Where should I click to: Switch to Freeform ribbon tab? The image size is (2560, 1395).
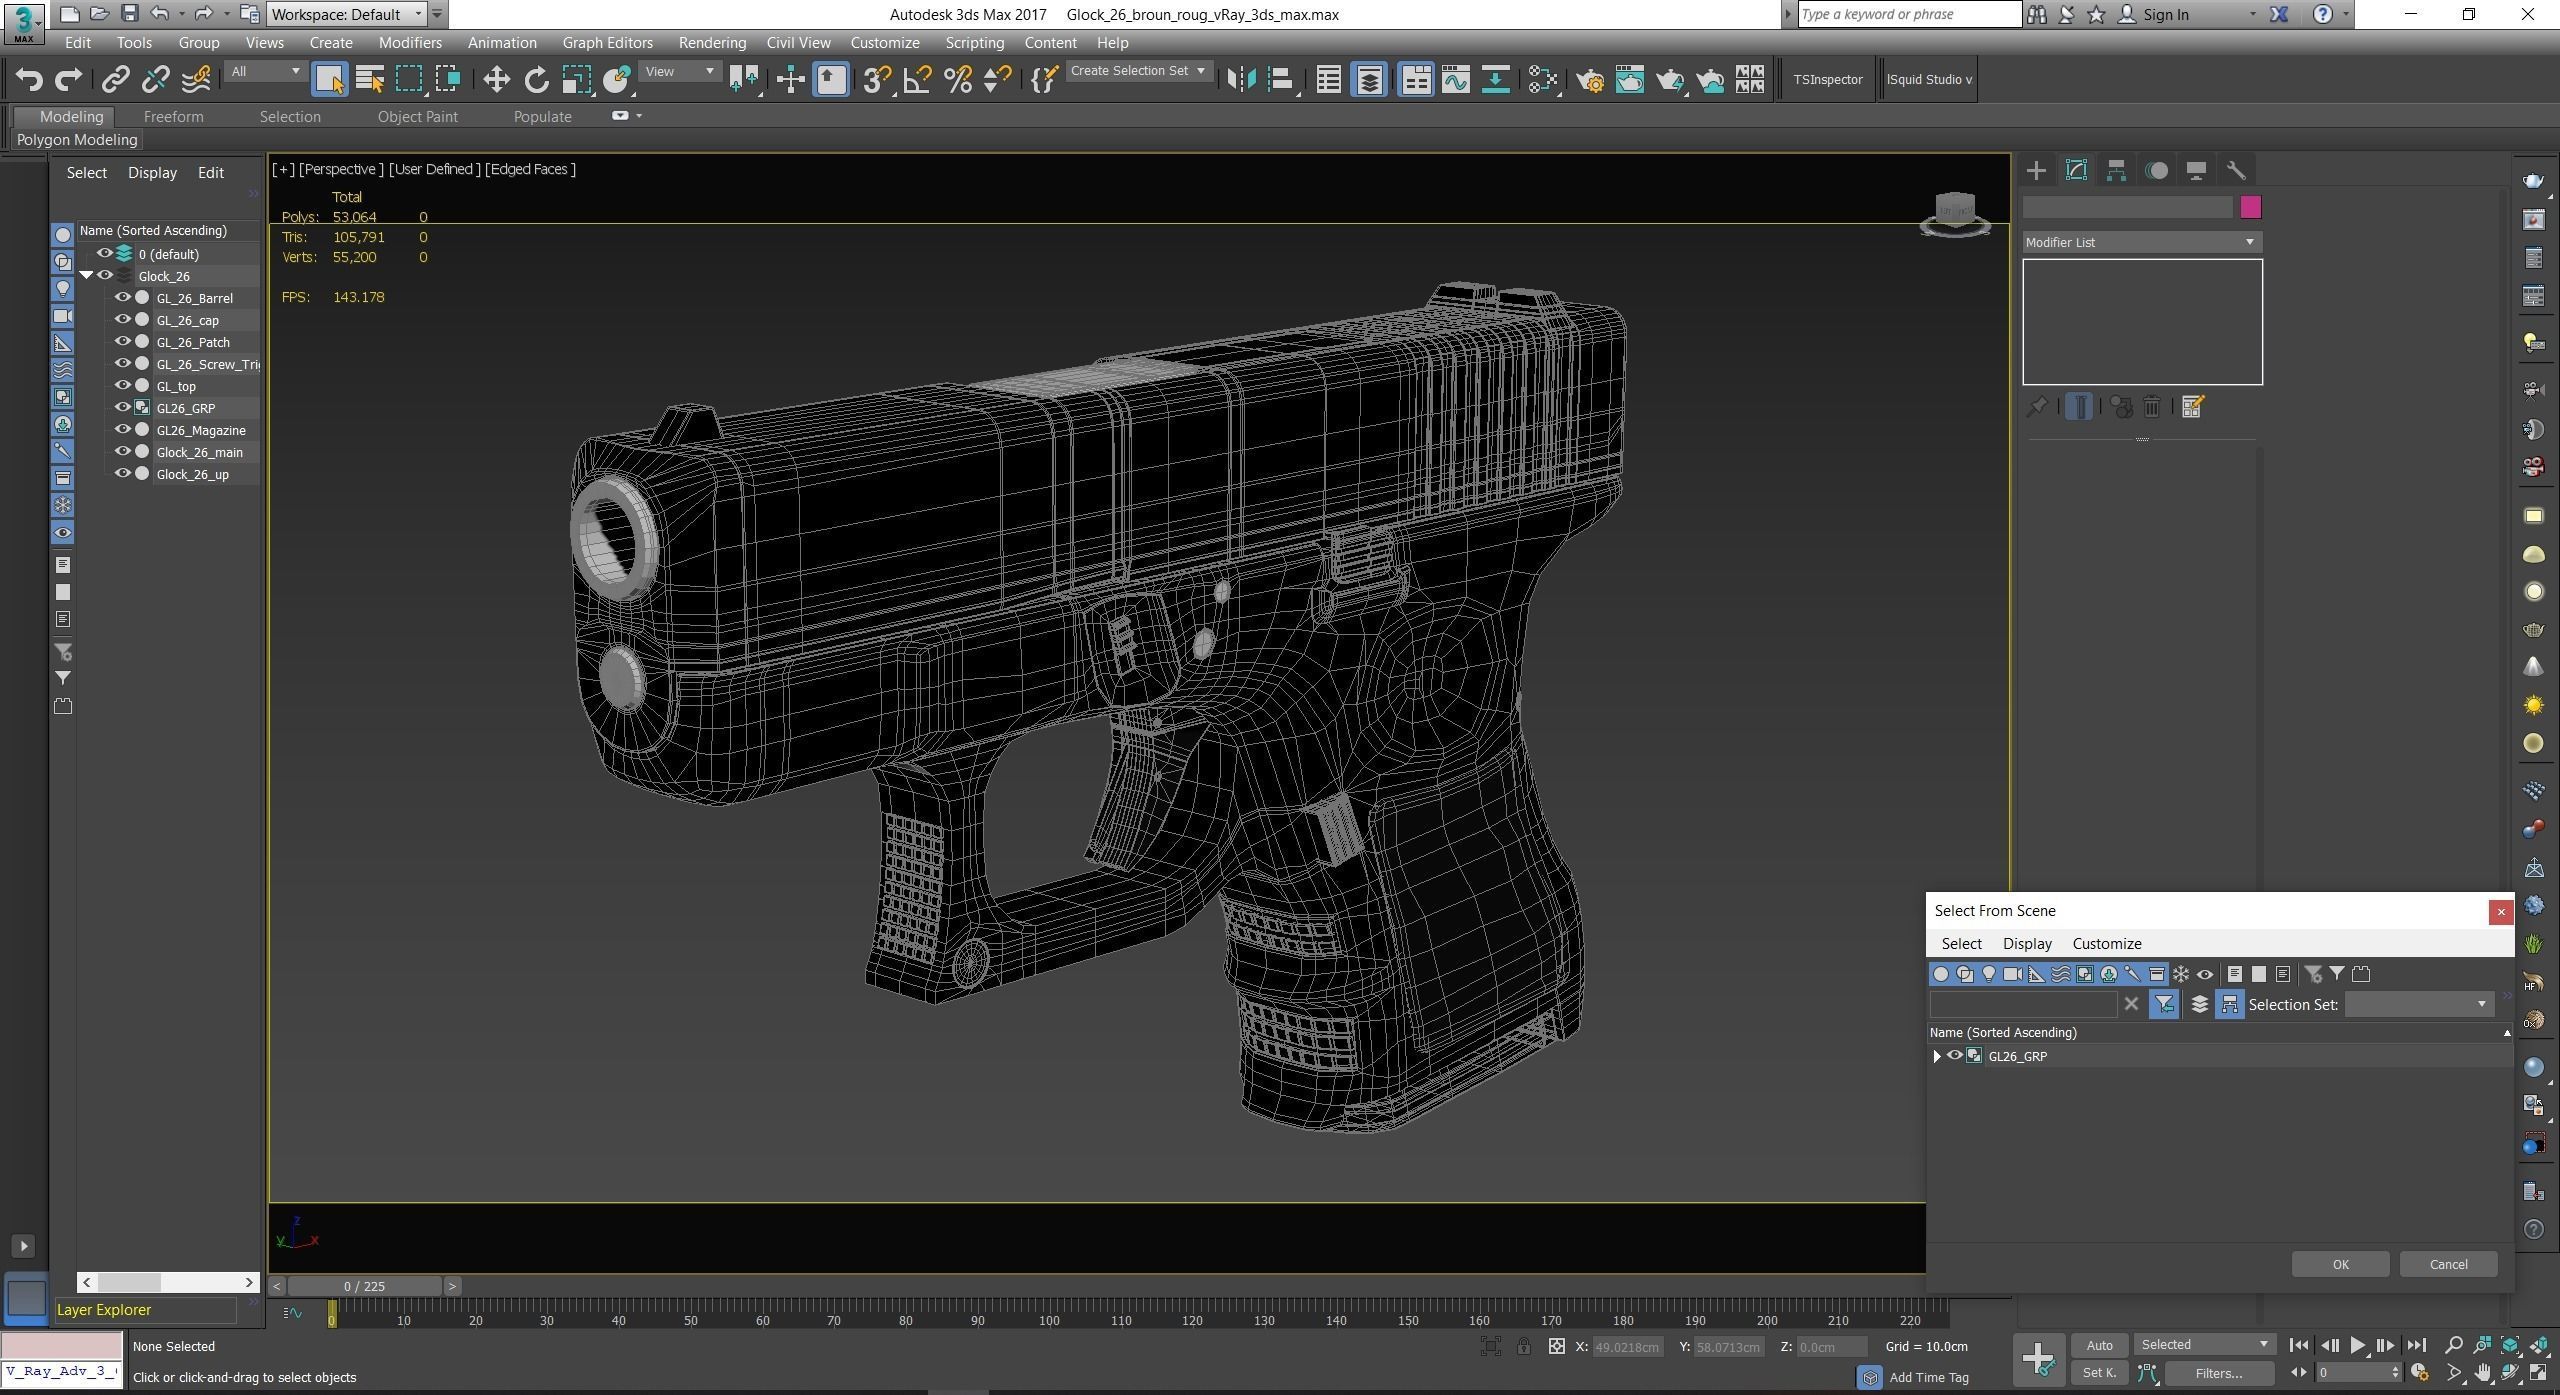pos(173,116)
